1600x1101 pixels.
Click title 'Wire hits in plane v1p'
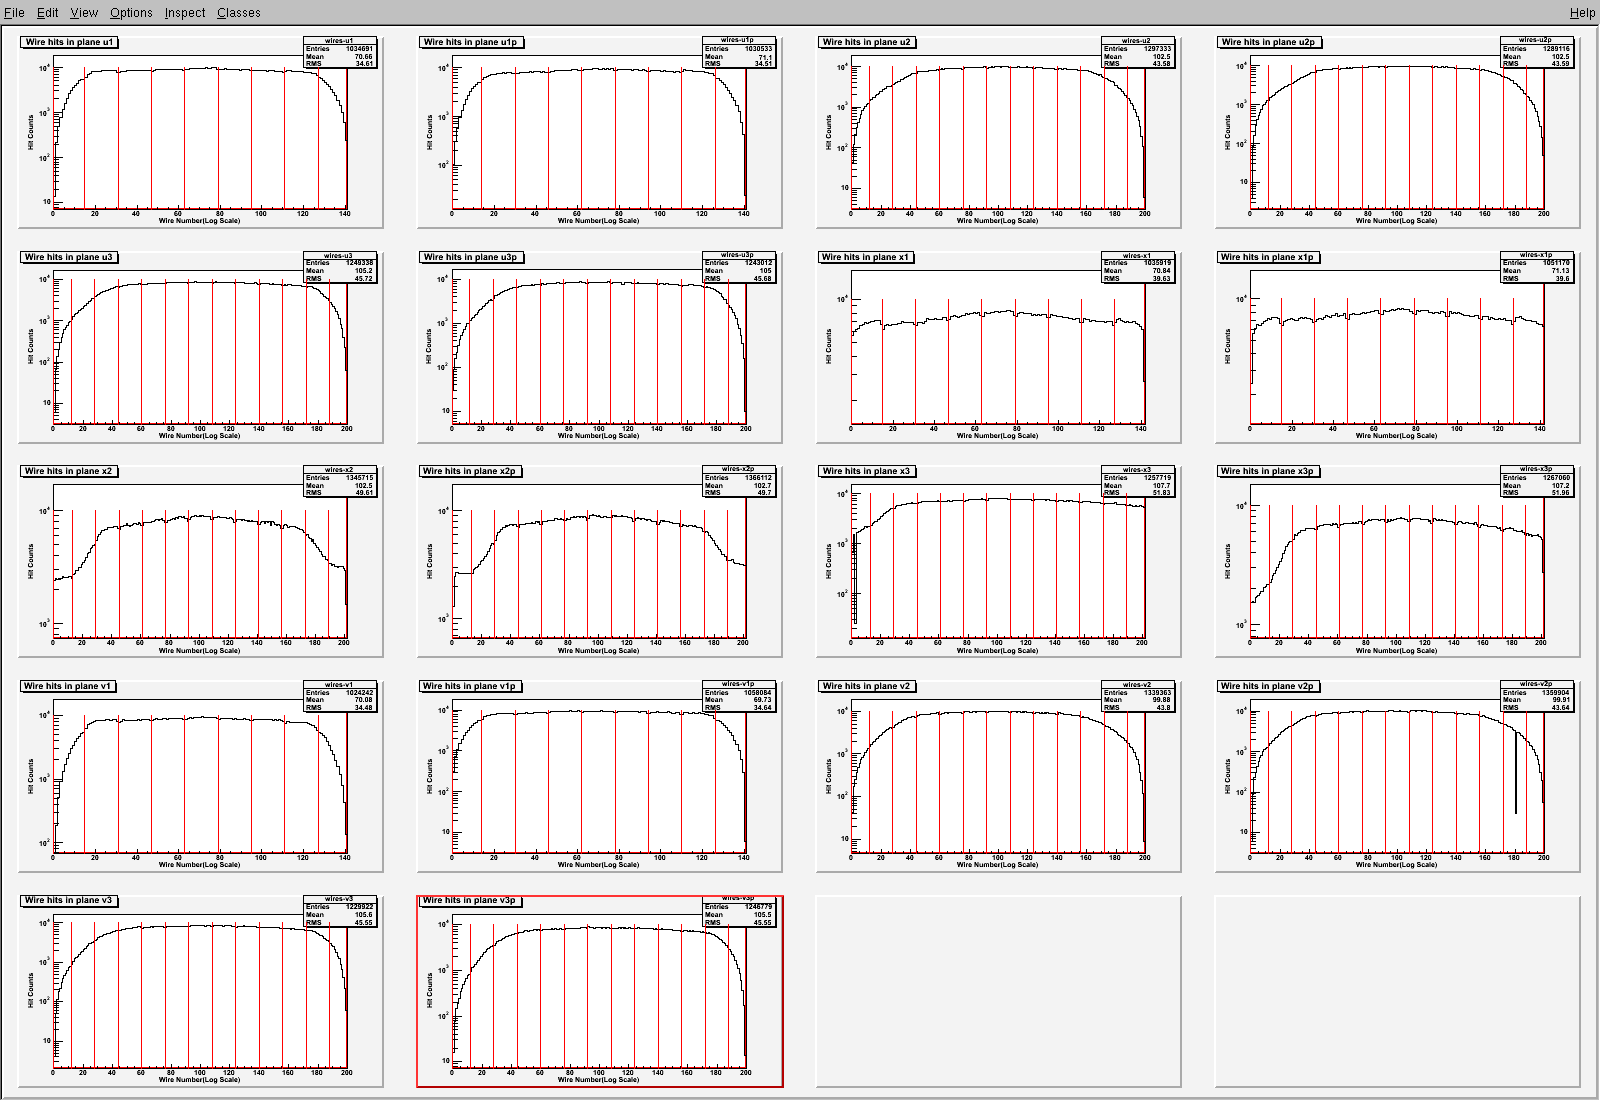469,686
